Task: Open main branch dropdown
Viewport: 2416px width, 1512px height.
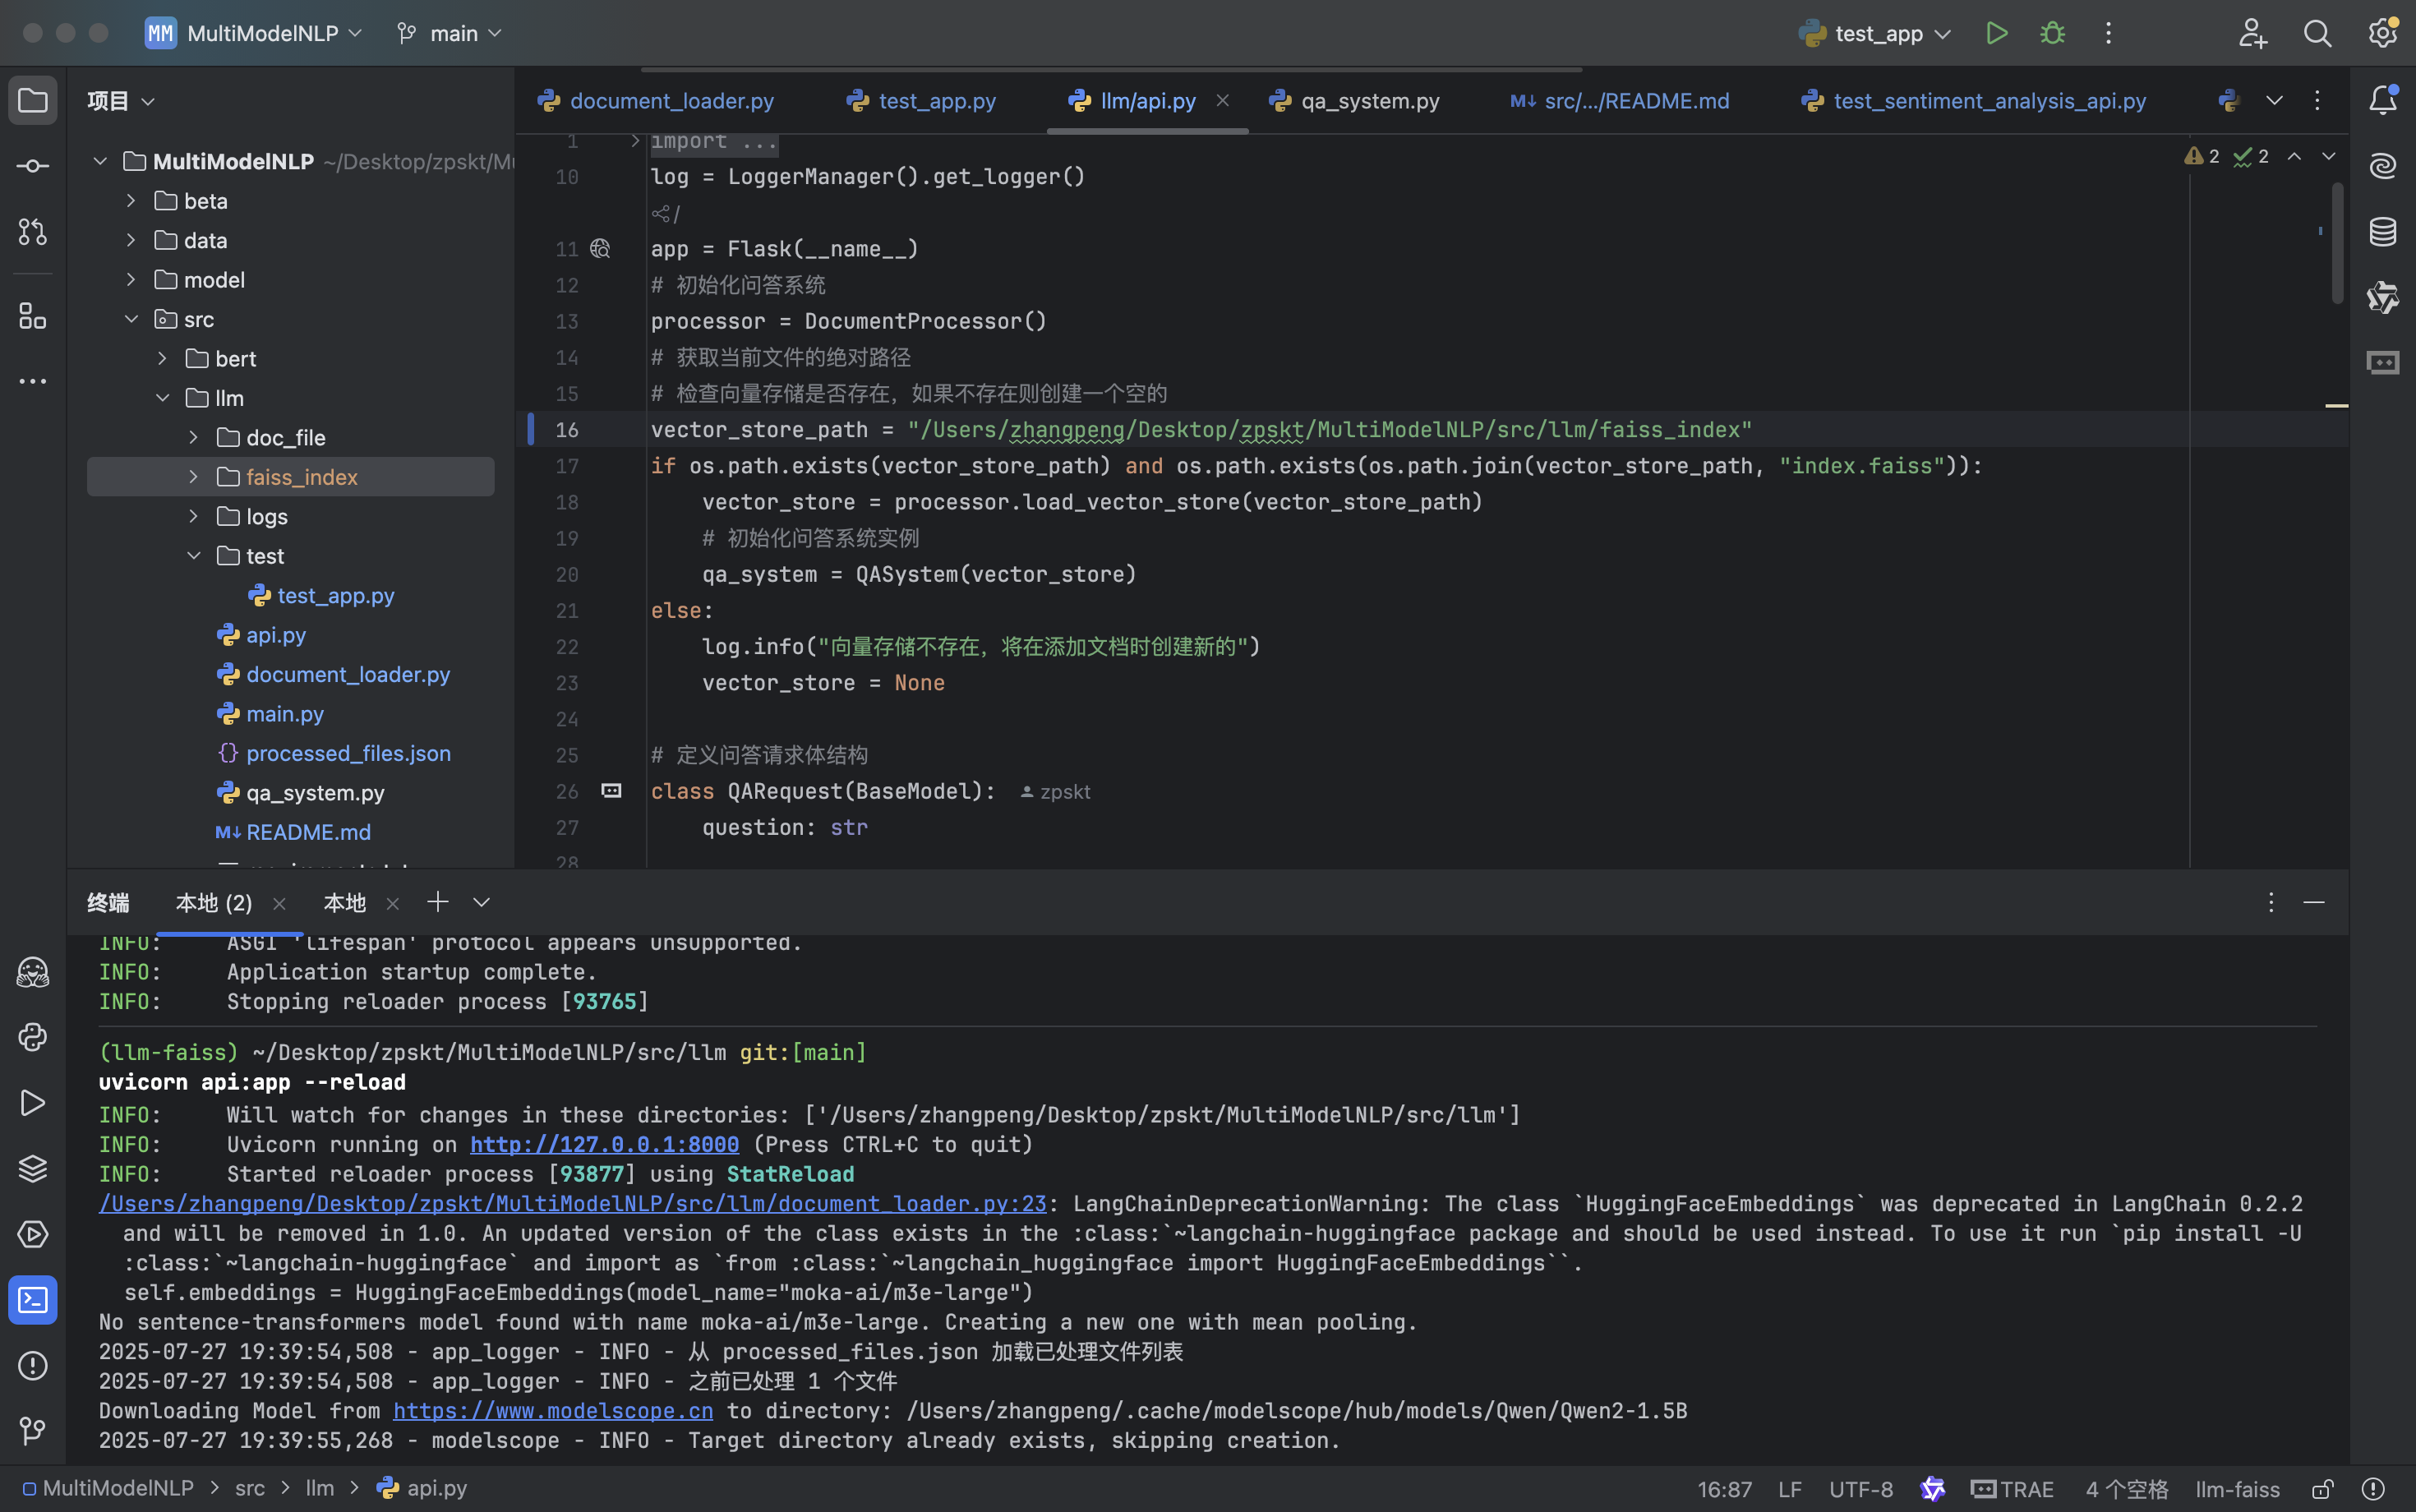Action: [449, 33]
